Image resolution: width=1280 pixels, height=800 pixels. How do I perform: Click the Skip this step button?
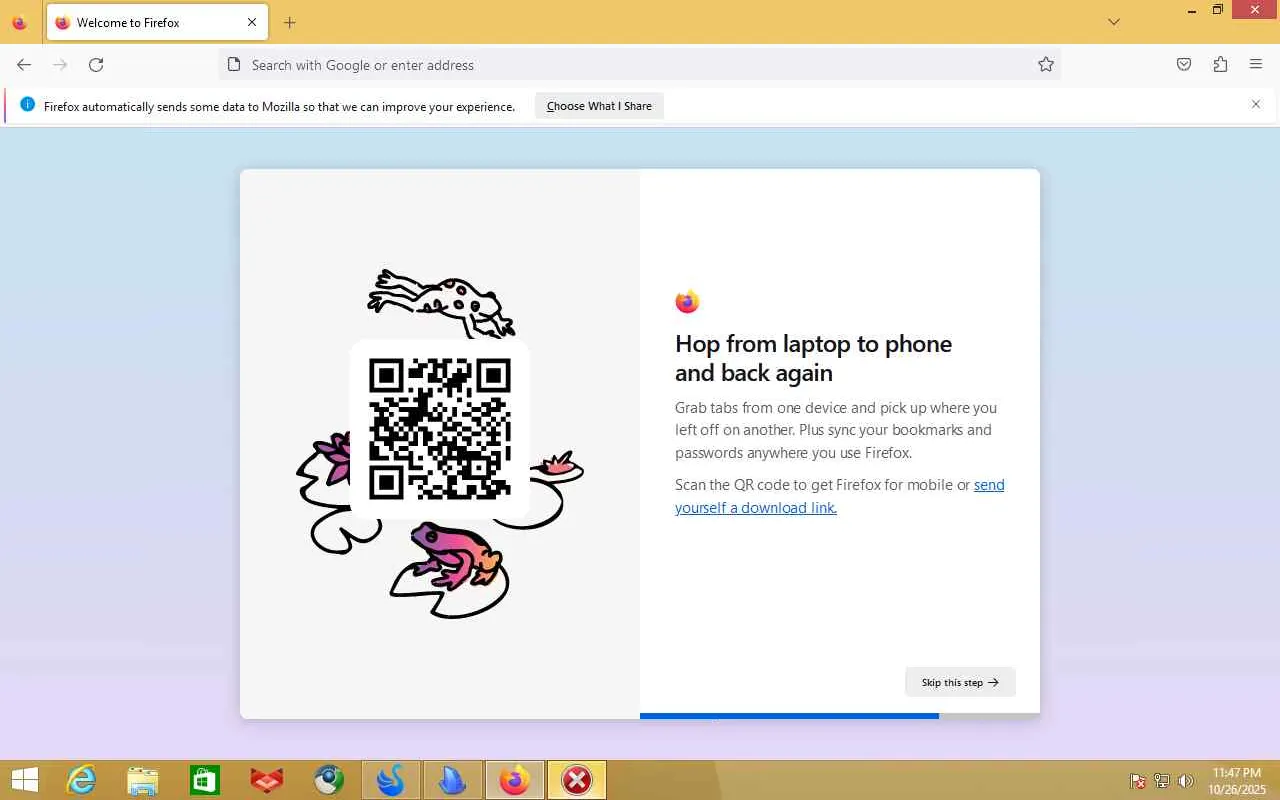pos(960,682)
